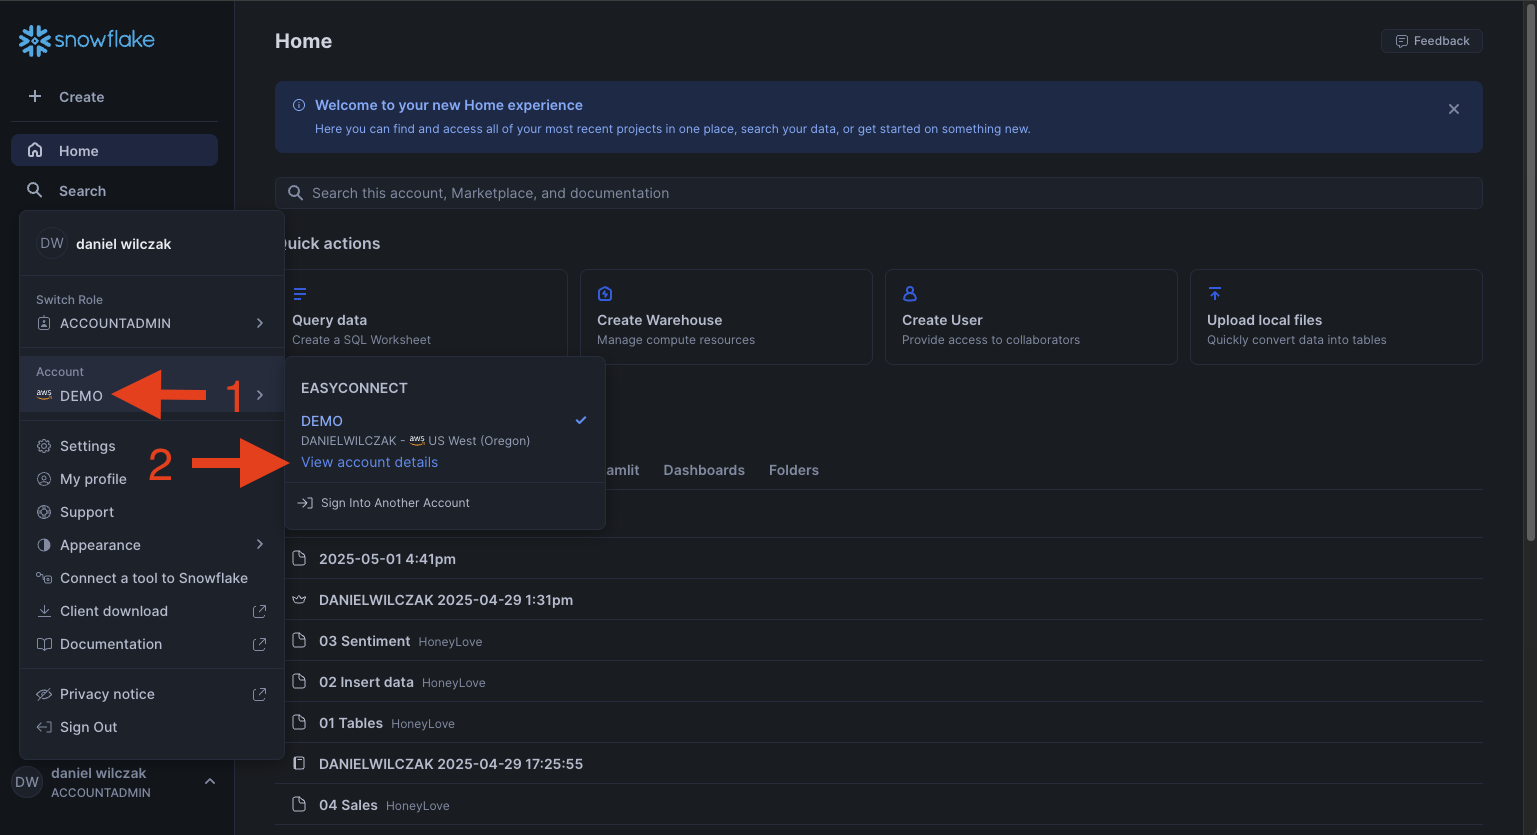Screen dimensions: 1537x835
Task: Expand the Switch Role ACCOUNTADMIN submenu
Action: 259,323
